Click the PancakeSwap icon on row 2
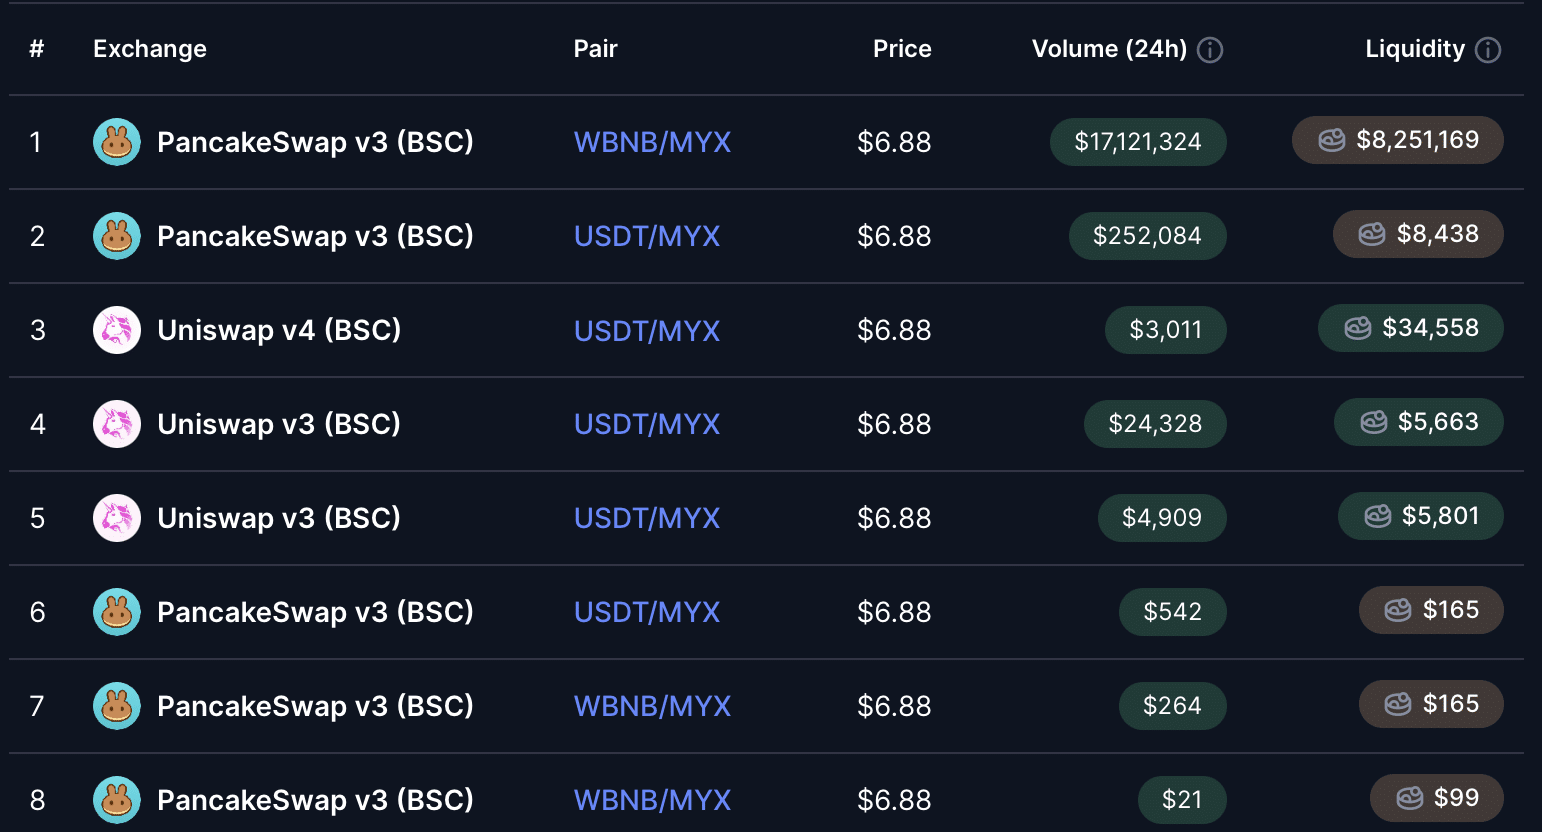This screenshot has height=832, width=1542. [117, 236]
